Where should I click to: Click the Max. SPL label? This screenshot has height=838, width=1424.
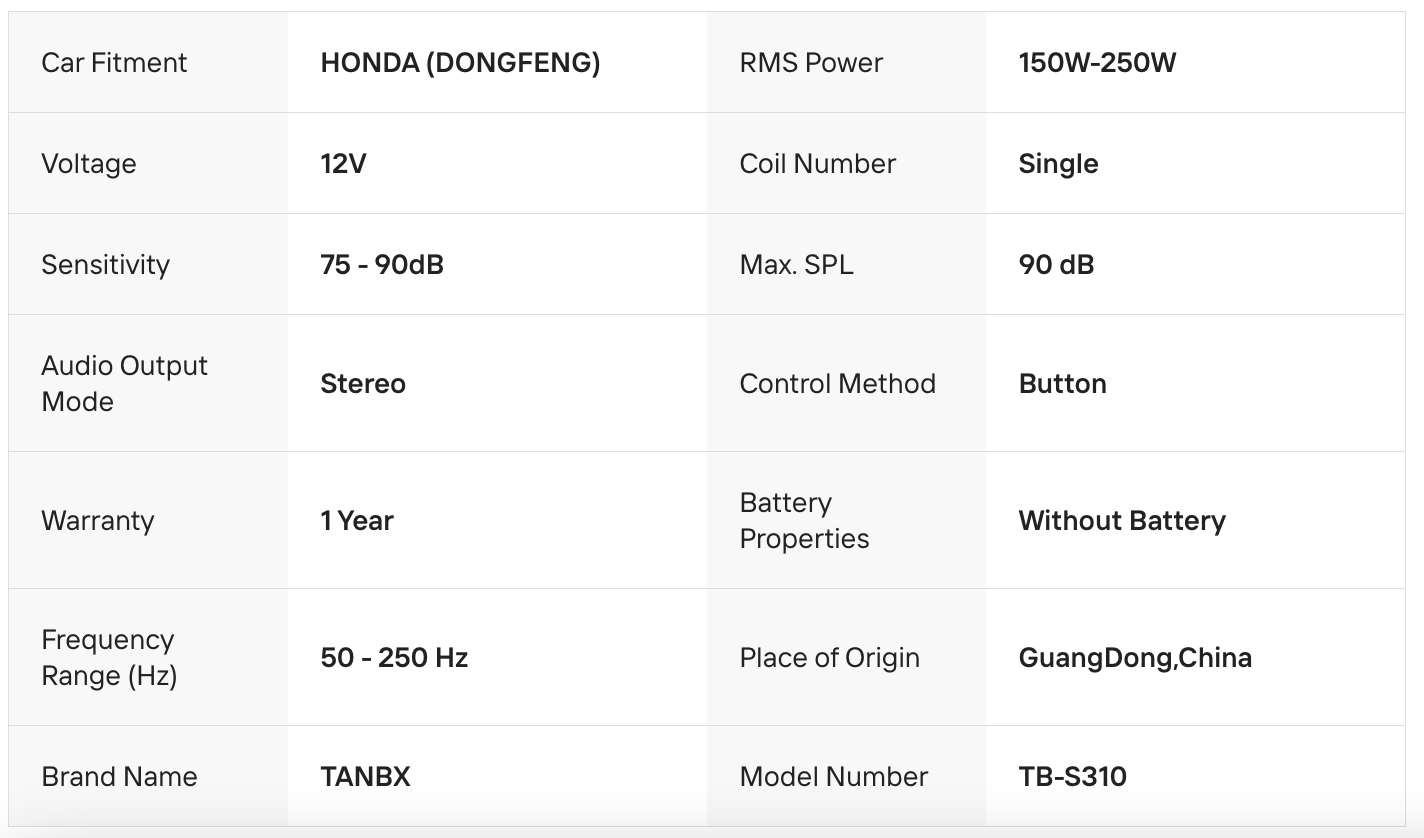pyautogui.click(x=796, y=265)
